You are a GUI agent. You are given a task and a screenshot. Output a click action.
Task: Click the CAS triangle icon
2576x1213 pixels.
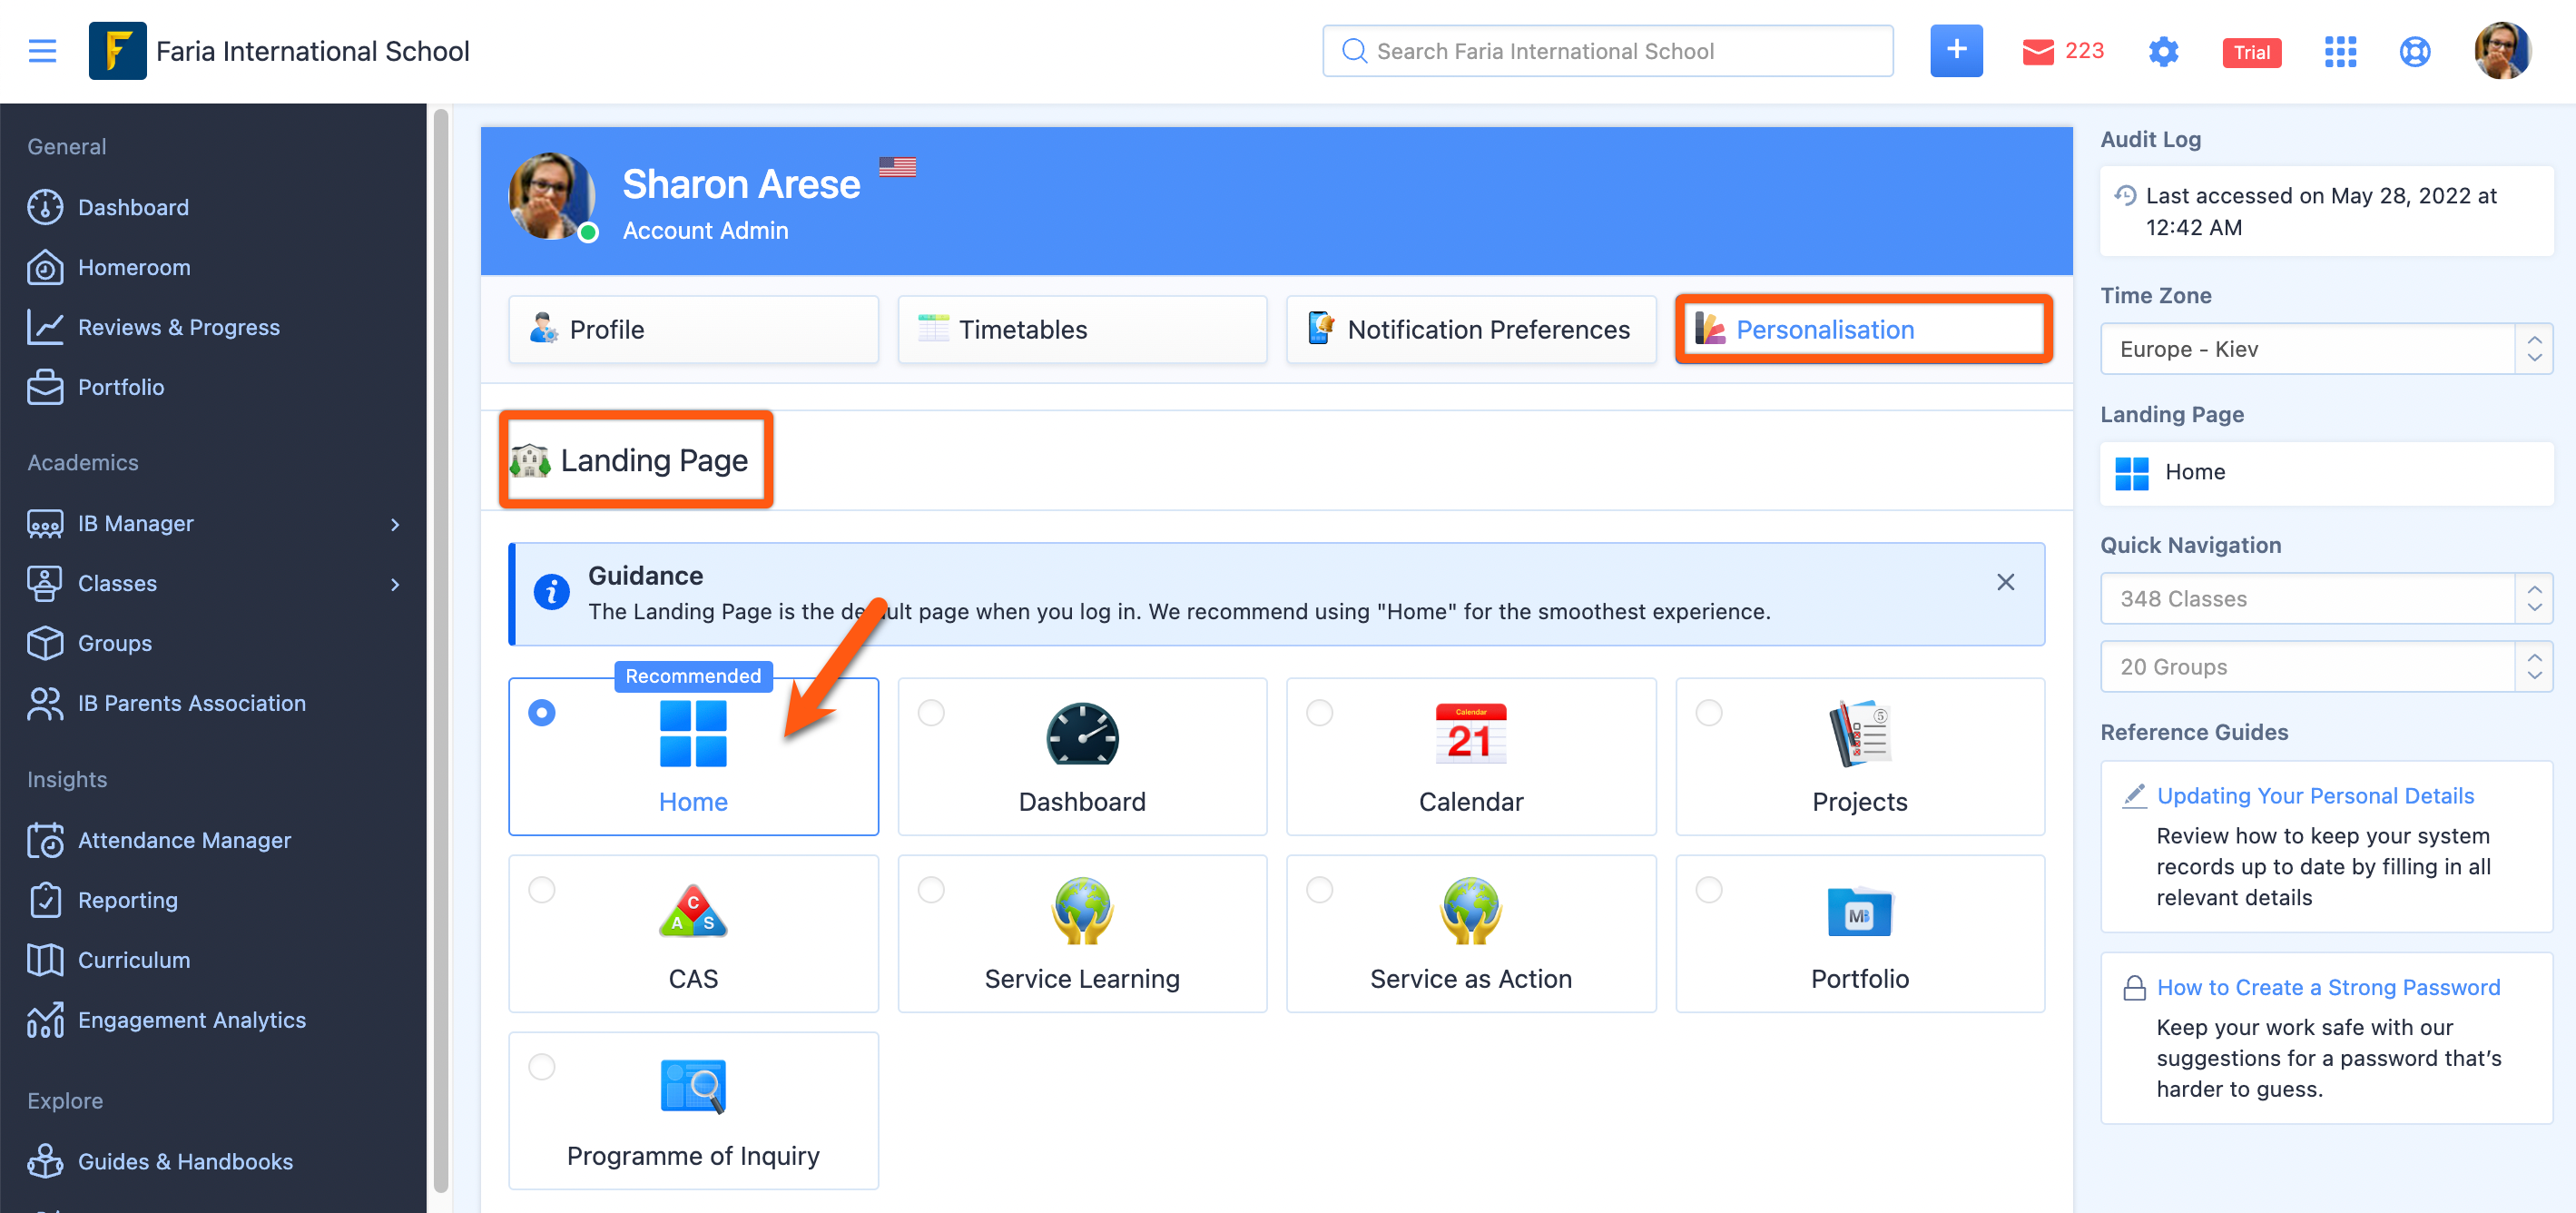[693, 911]
